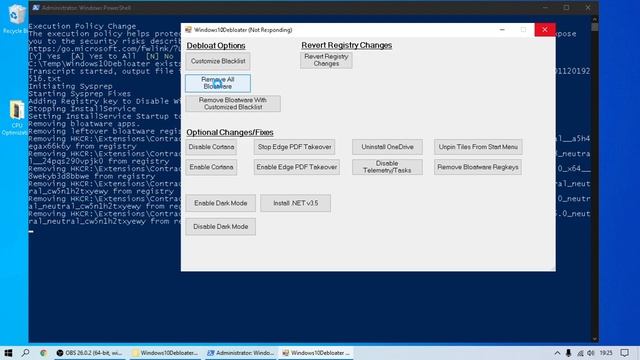Open the Windows Start menu
This screenshot has height=360, width=640.
click(x=8, y=353)
